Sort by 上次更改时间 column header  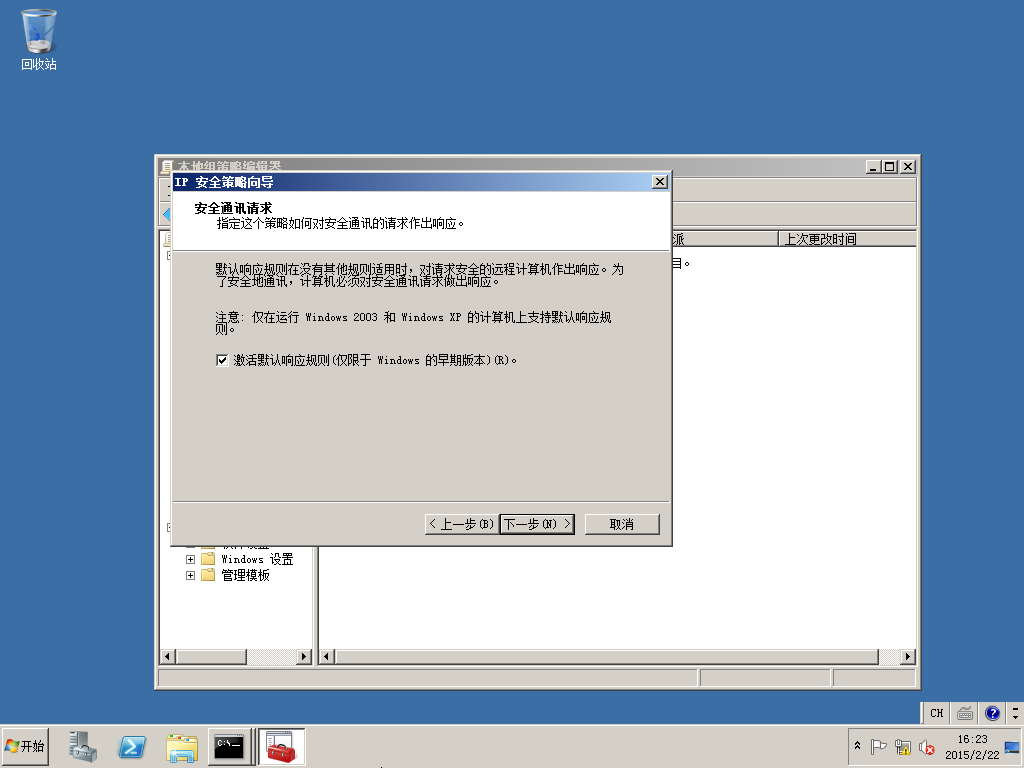[846, 239]
